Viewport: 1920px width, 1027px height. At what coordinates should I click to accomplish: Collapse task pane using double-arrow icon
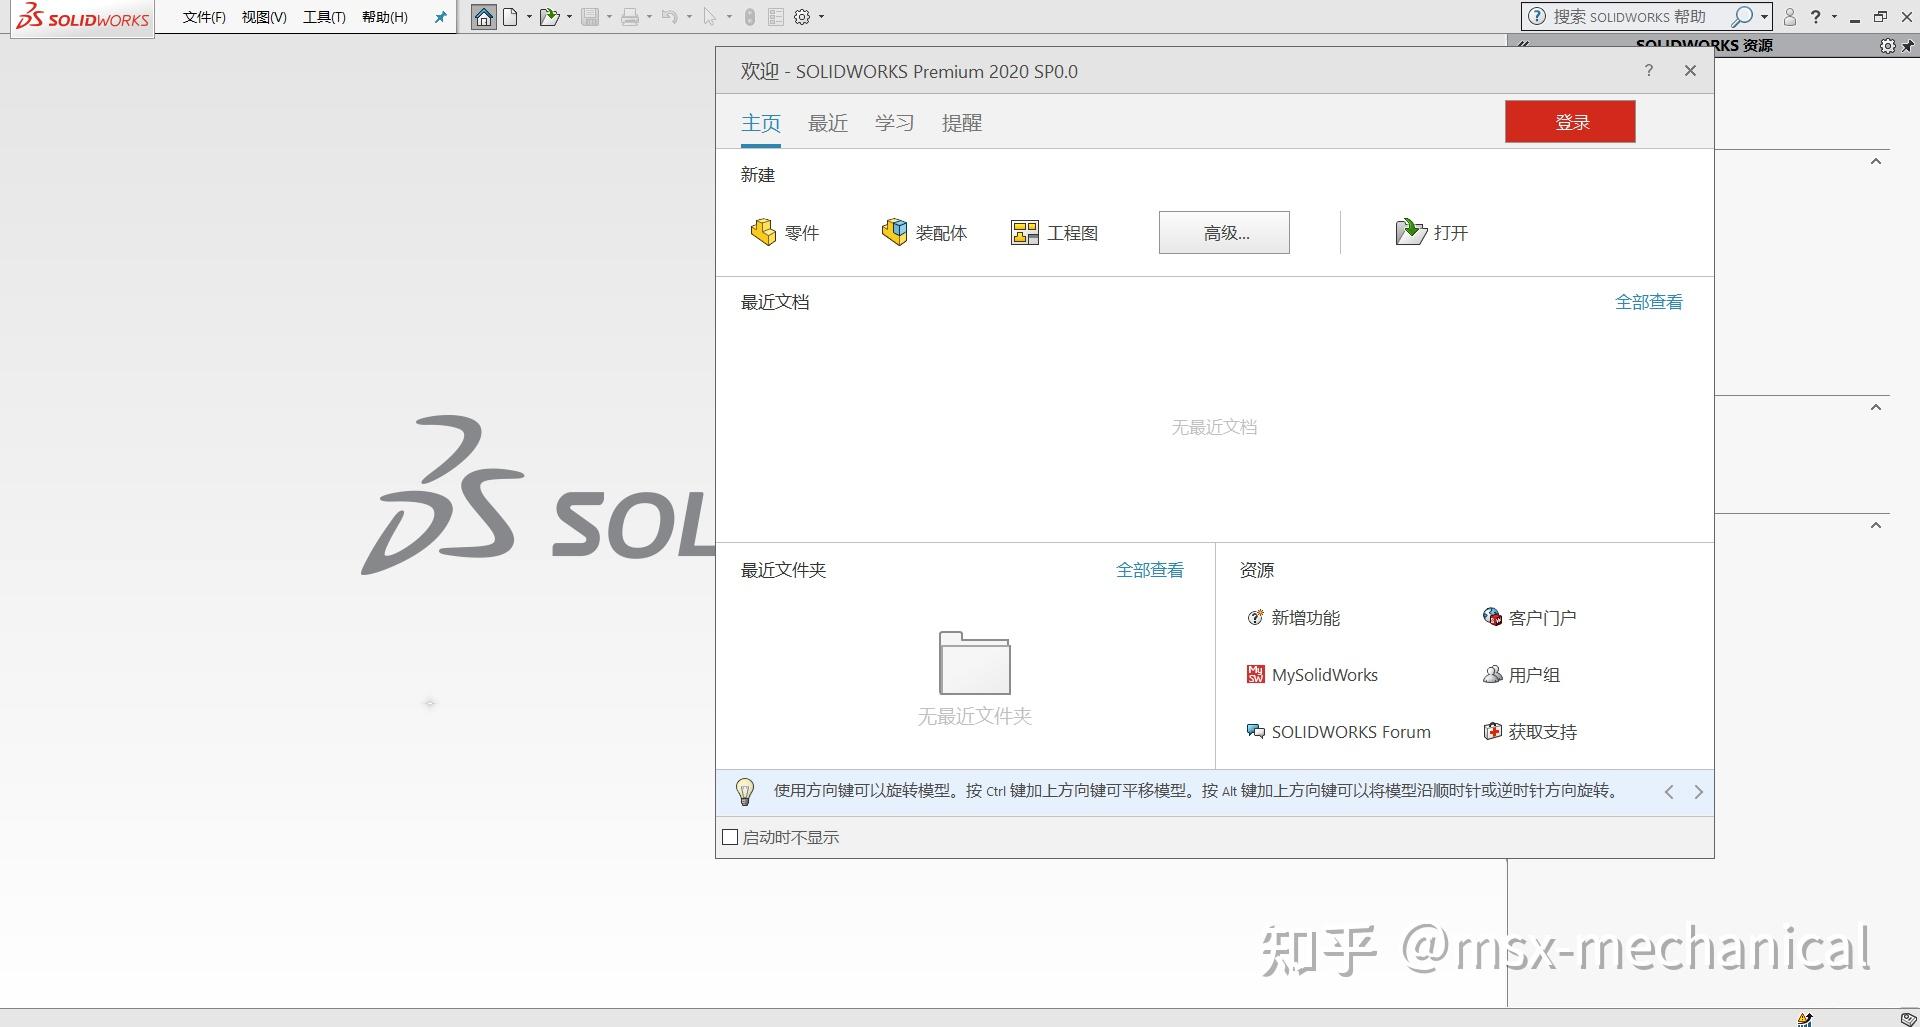pyautogui.click(x=1524, y=46)
